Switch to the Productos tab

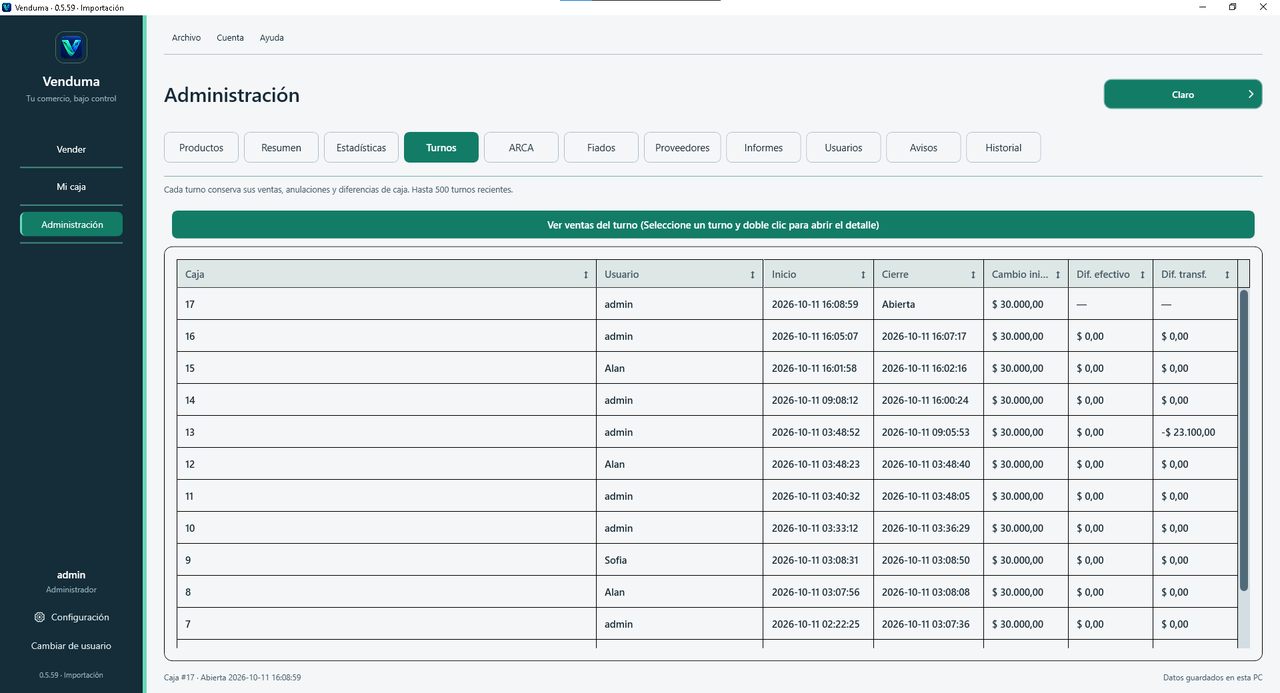(x=201, y=147)
